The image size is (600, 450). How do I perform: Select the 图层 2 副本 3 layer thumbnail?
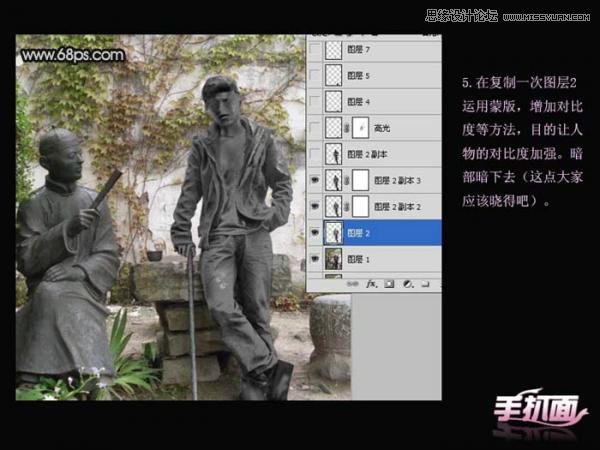pyautogui.click(x=333, y=180)
